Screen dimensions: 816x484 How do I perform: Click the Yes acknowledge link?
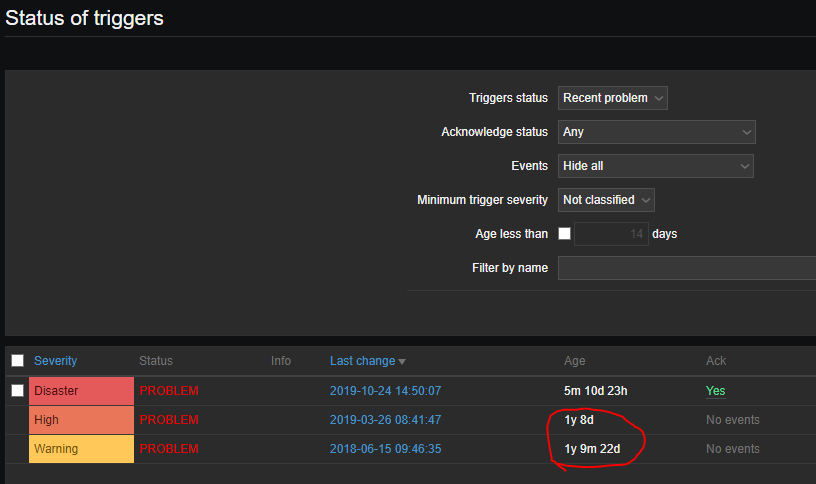pyautogui.click(x=716, y=391)
